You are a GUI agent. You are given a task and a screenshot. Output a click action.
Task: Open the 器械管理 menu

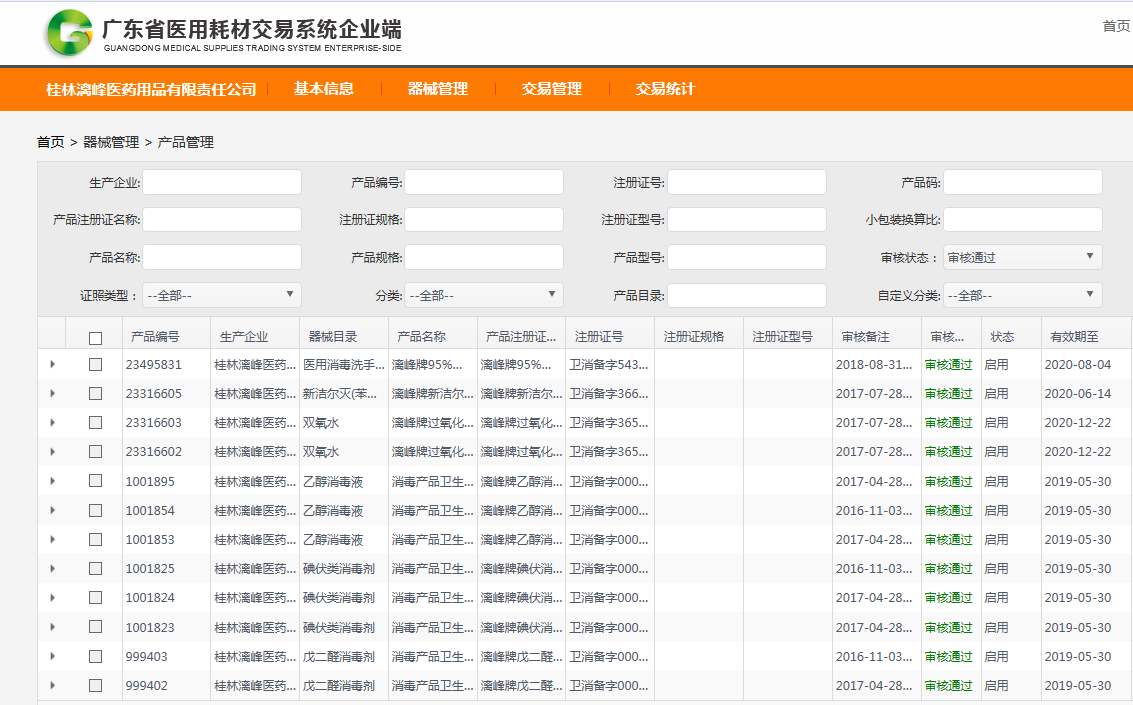(438, 89)
